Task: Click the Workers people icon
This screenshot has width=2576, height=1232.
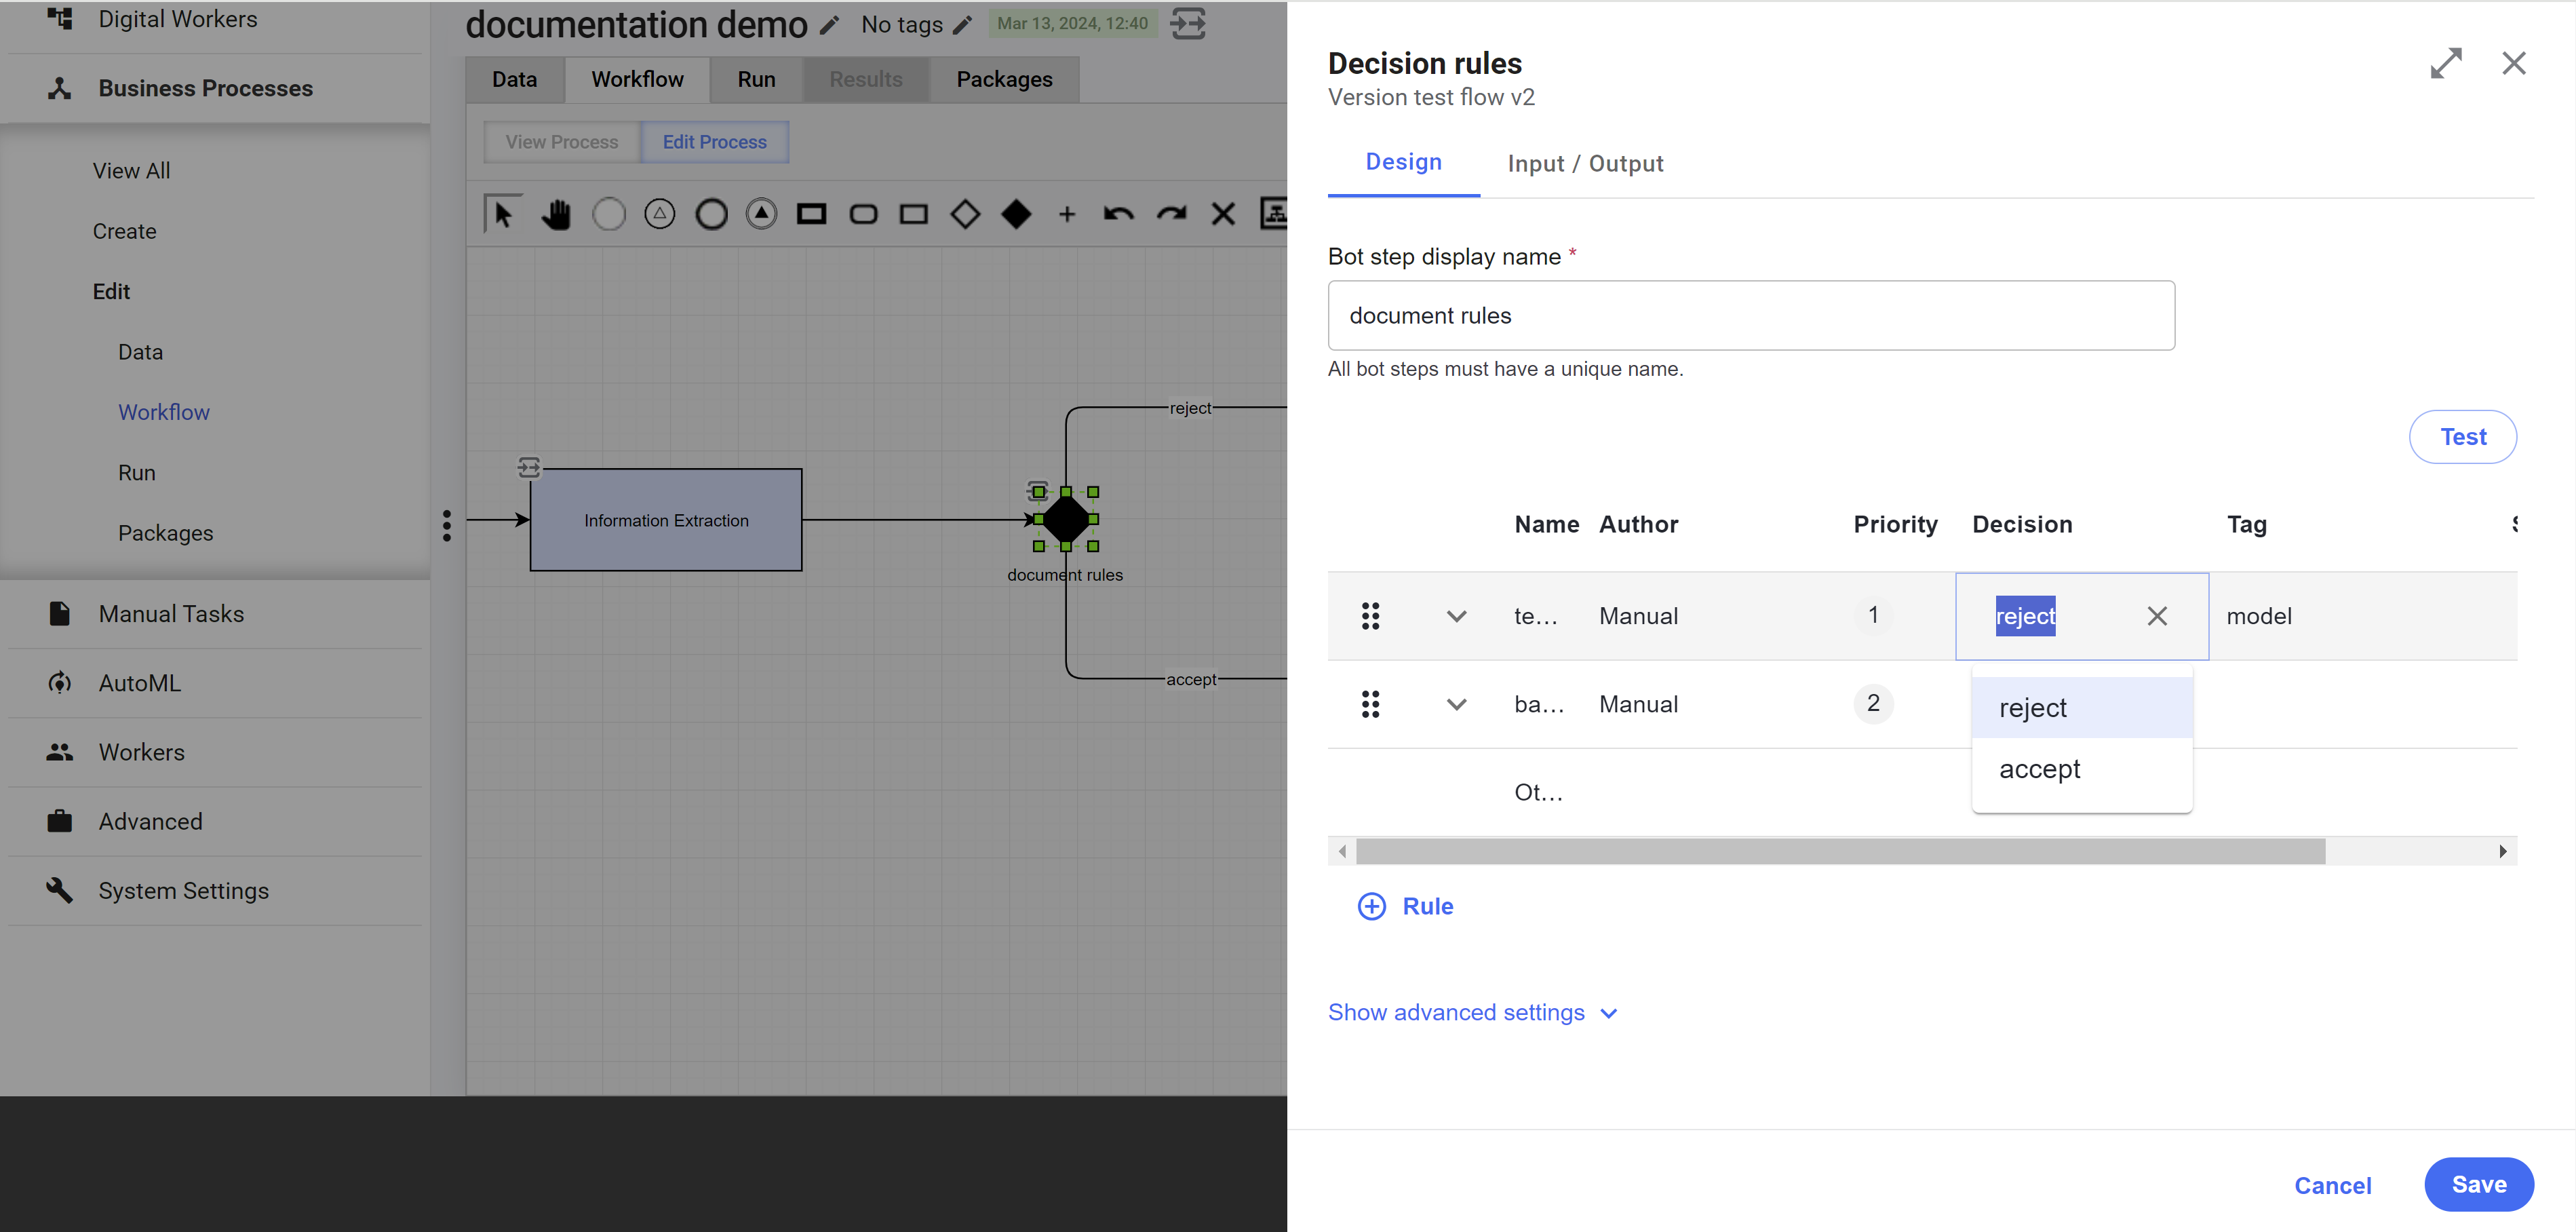Action: pyautogui.click(x=60, y=752)
